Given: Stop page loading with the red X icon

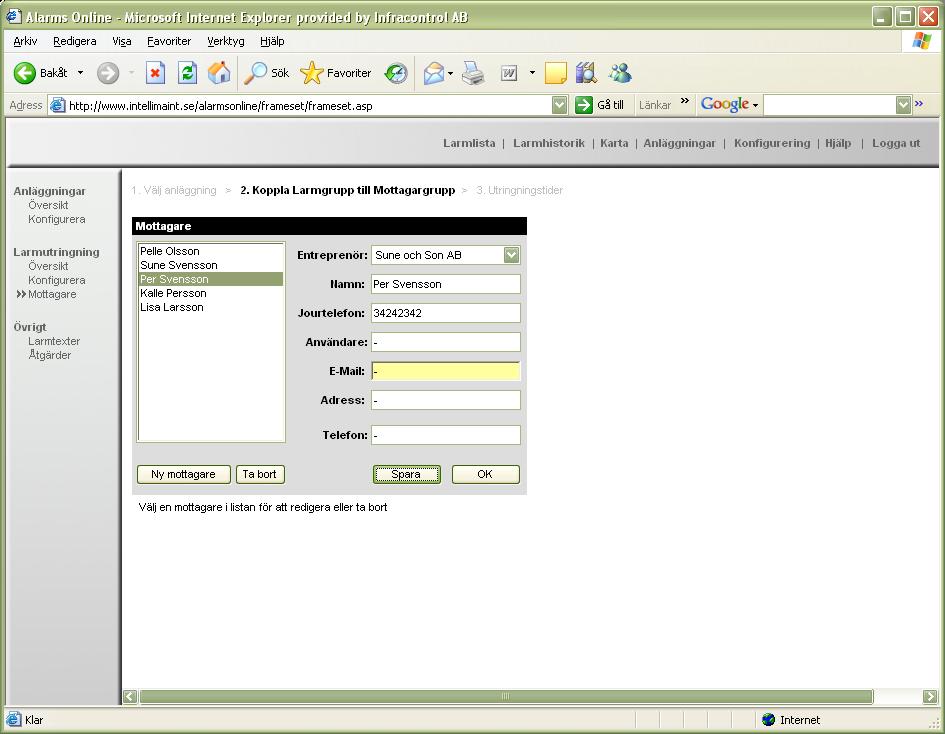Looking at the screenshot, I should click(155, 73).
